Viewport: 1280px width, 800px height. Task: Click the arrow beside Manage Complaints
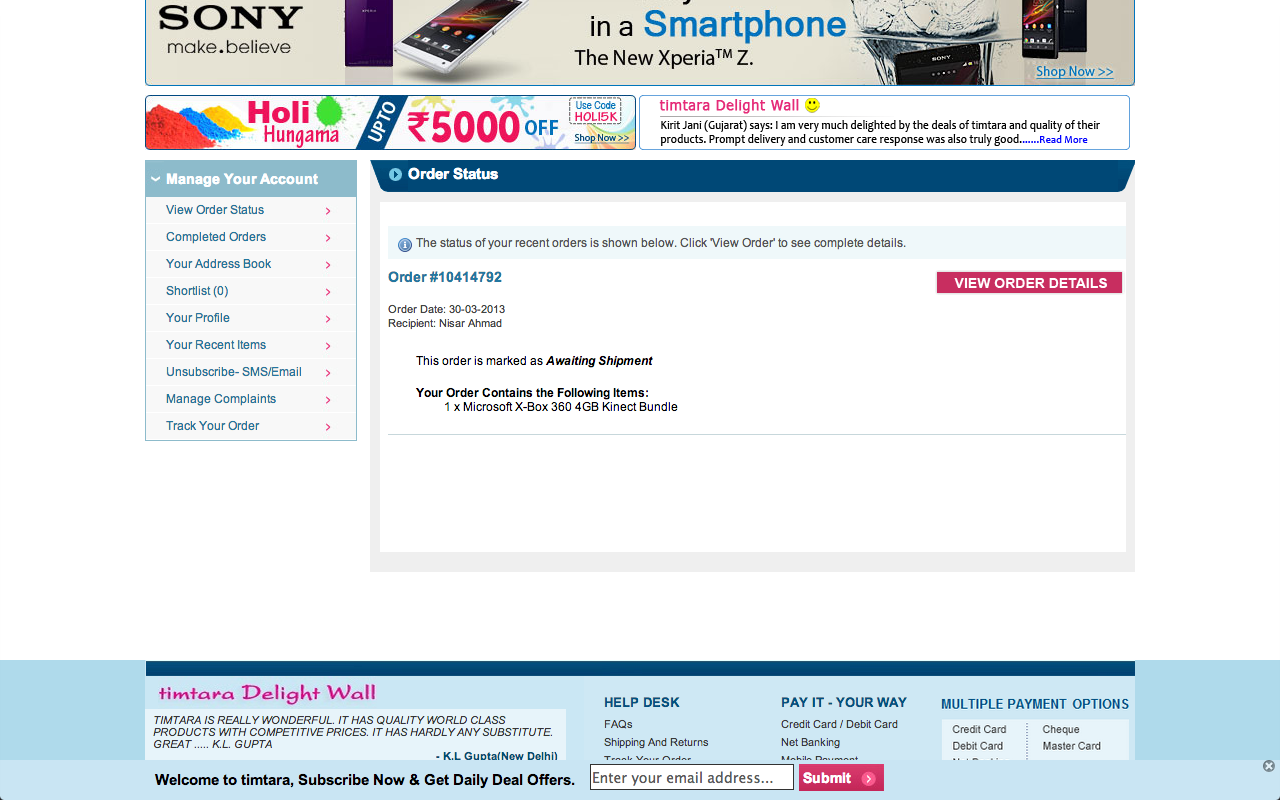pos(328,400)
